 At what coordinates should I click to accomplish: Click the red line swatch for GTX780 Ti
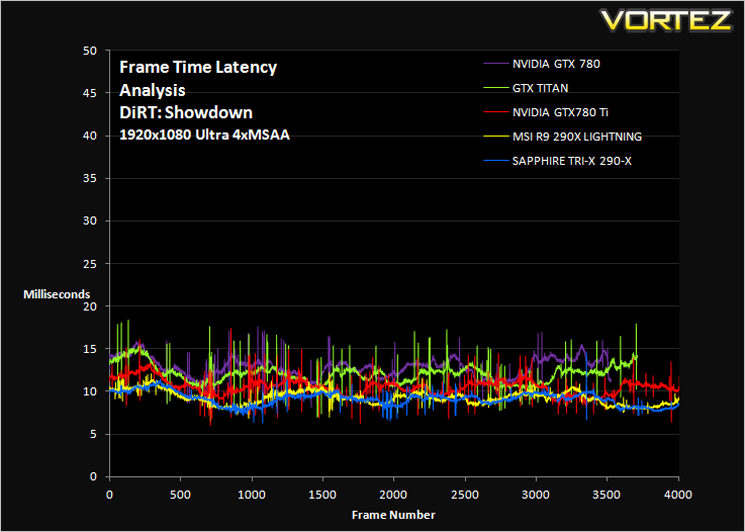(x=496, y=113)
